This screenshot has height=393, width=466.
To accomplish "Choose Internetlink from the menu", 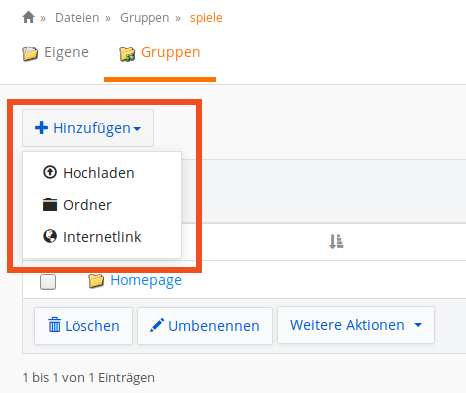I will coord(102,237).
